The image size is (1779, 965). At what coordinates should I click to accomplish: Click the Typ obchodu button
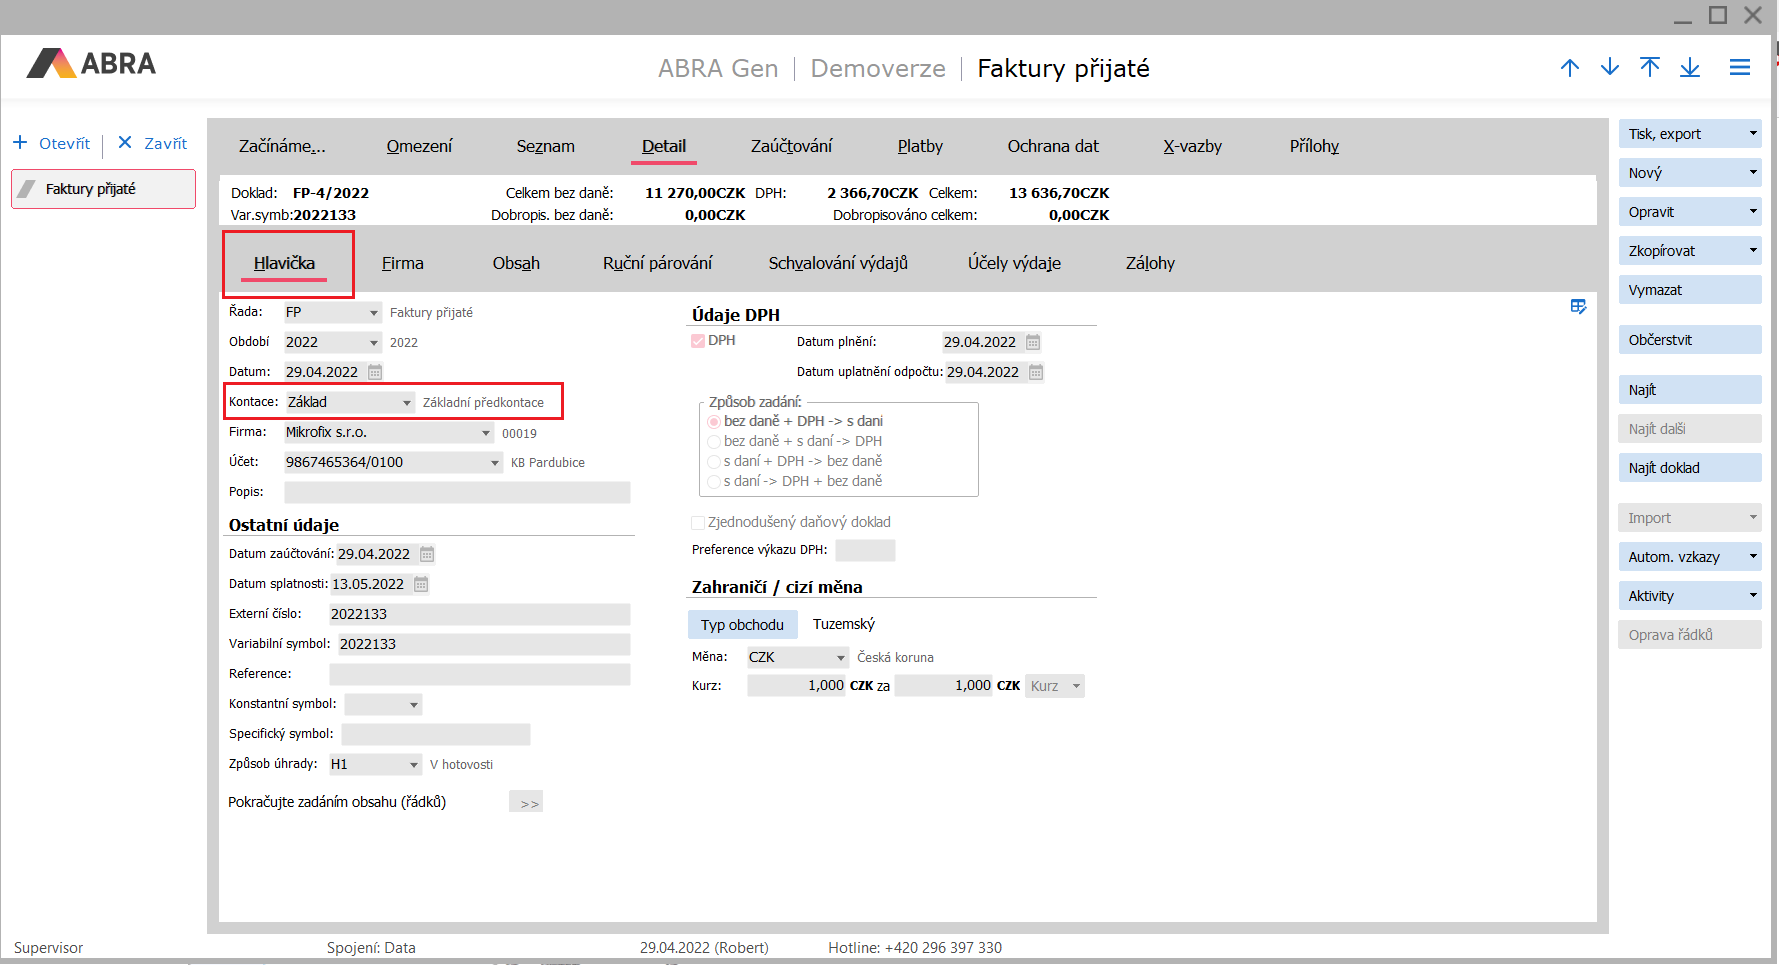(x=742, y=625)
